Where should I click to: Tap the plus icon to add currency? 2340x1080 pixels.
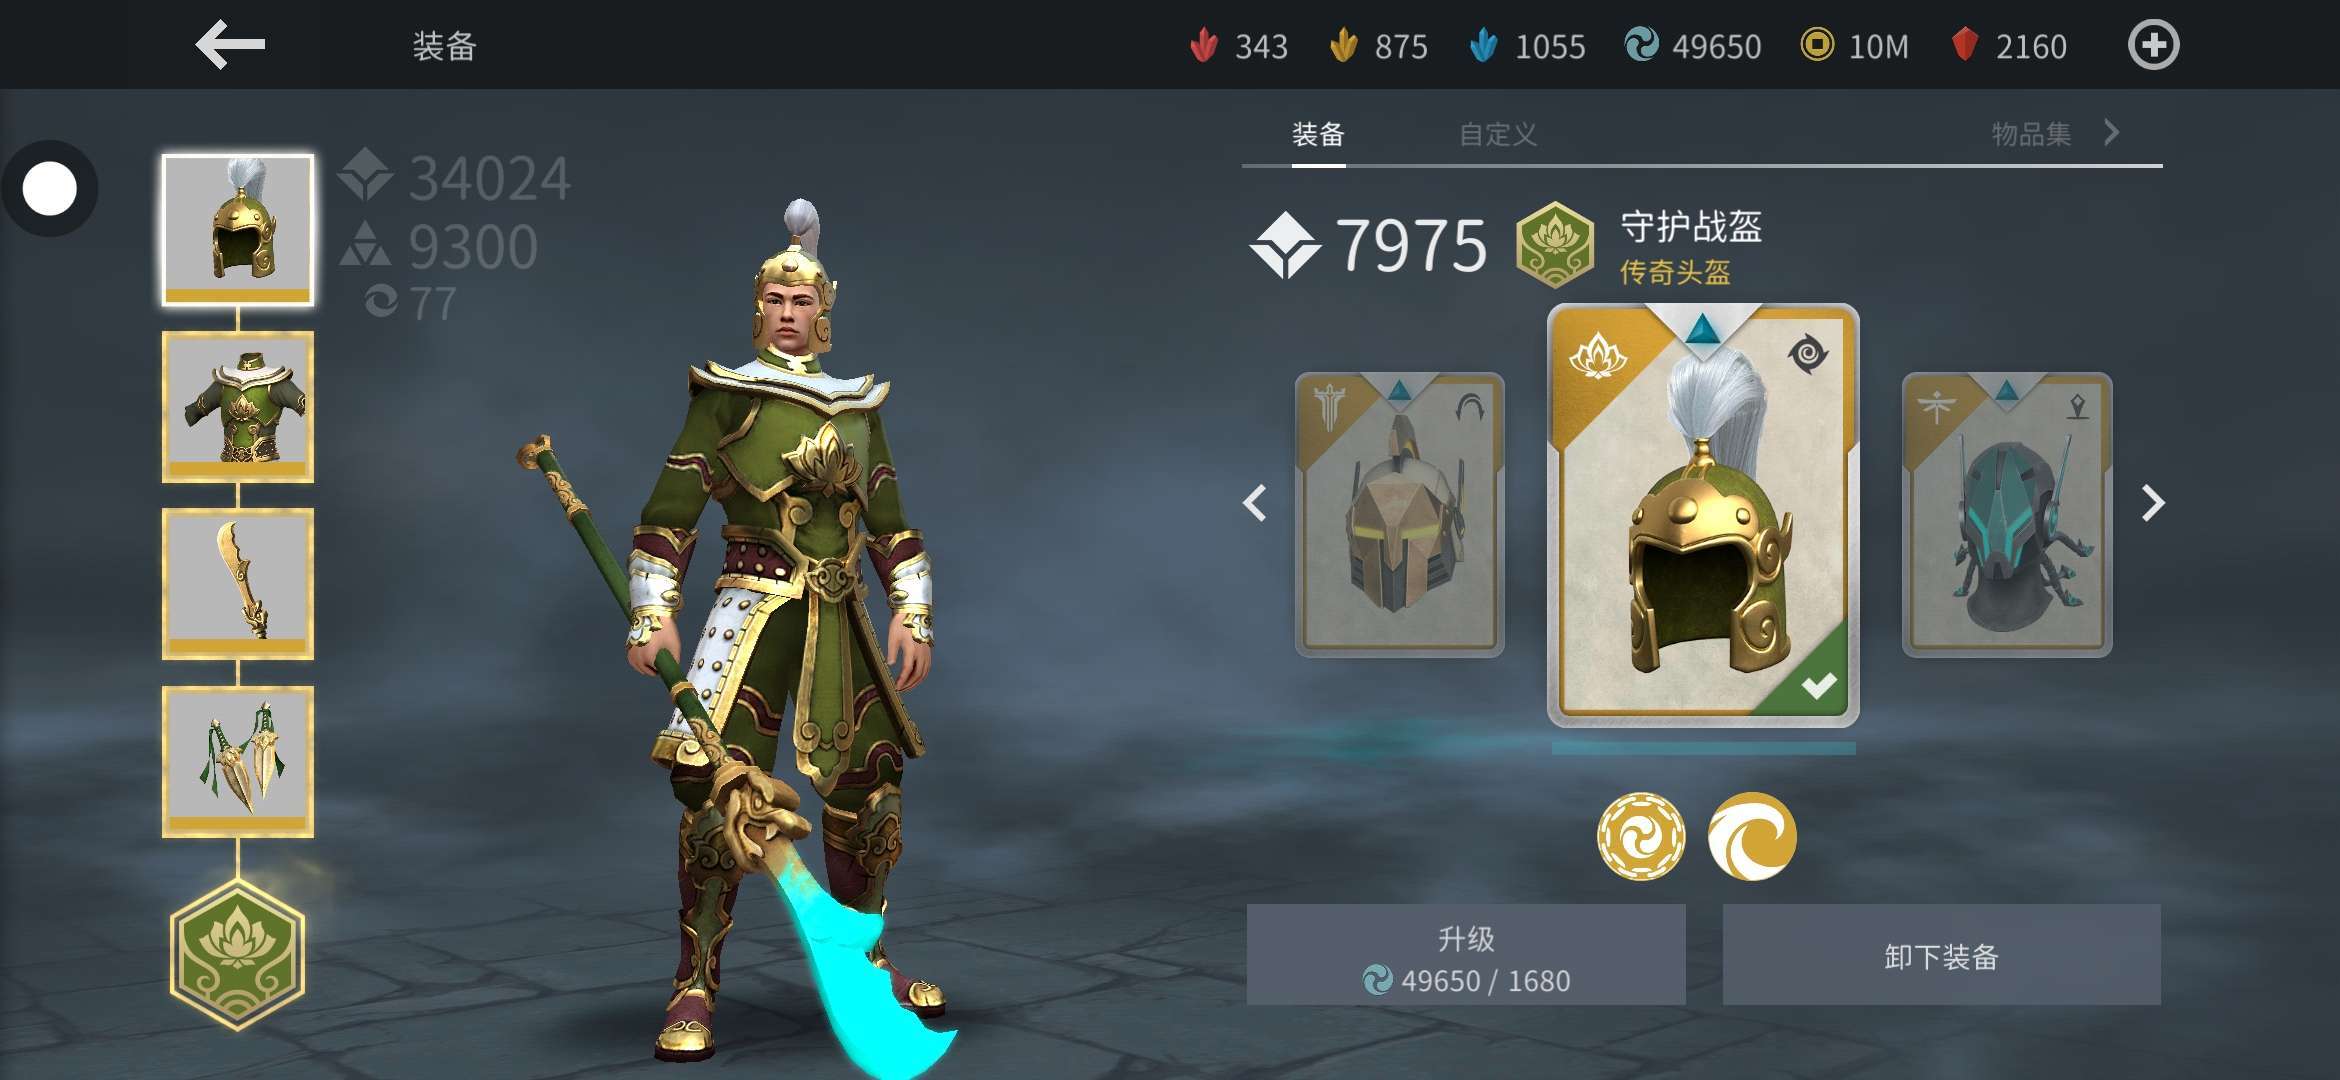(2153, 45)
